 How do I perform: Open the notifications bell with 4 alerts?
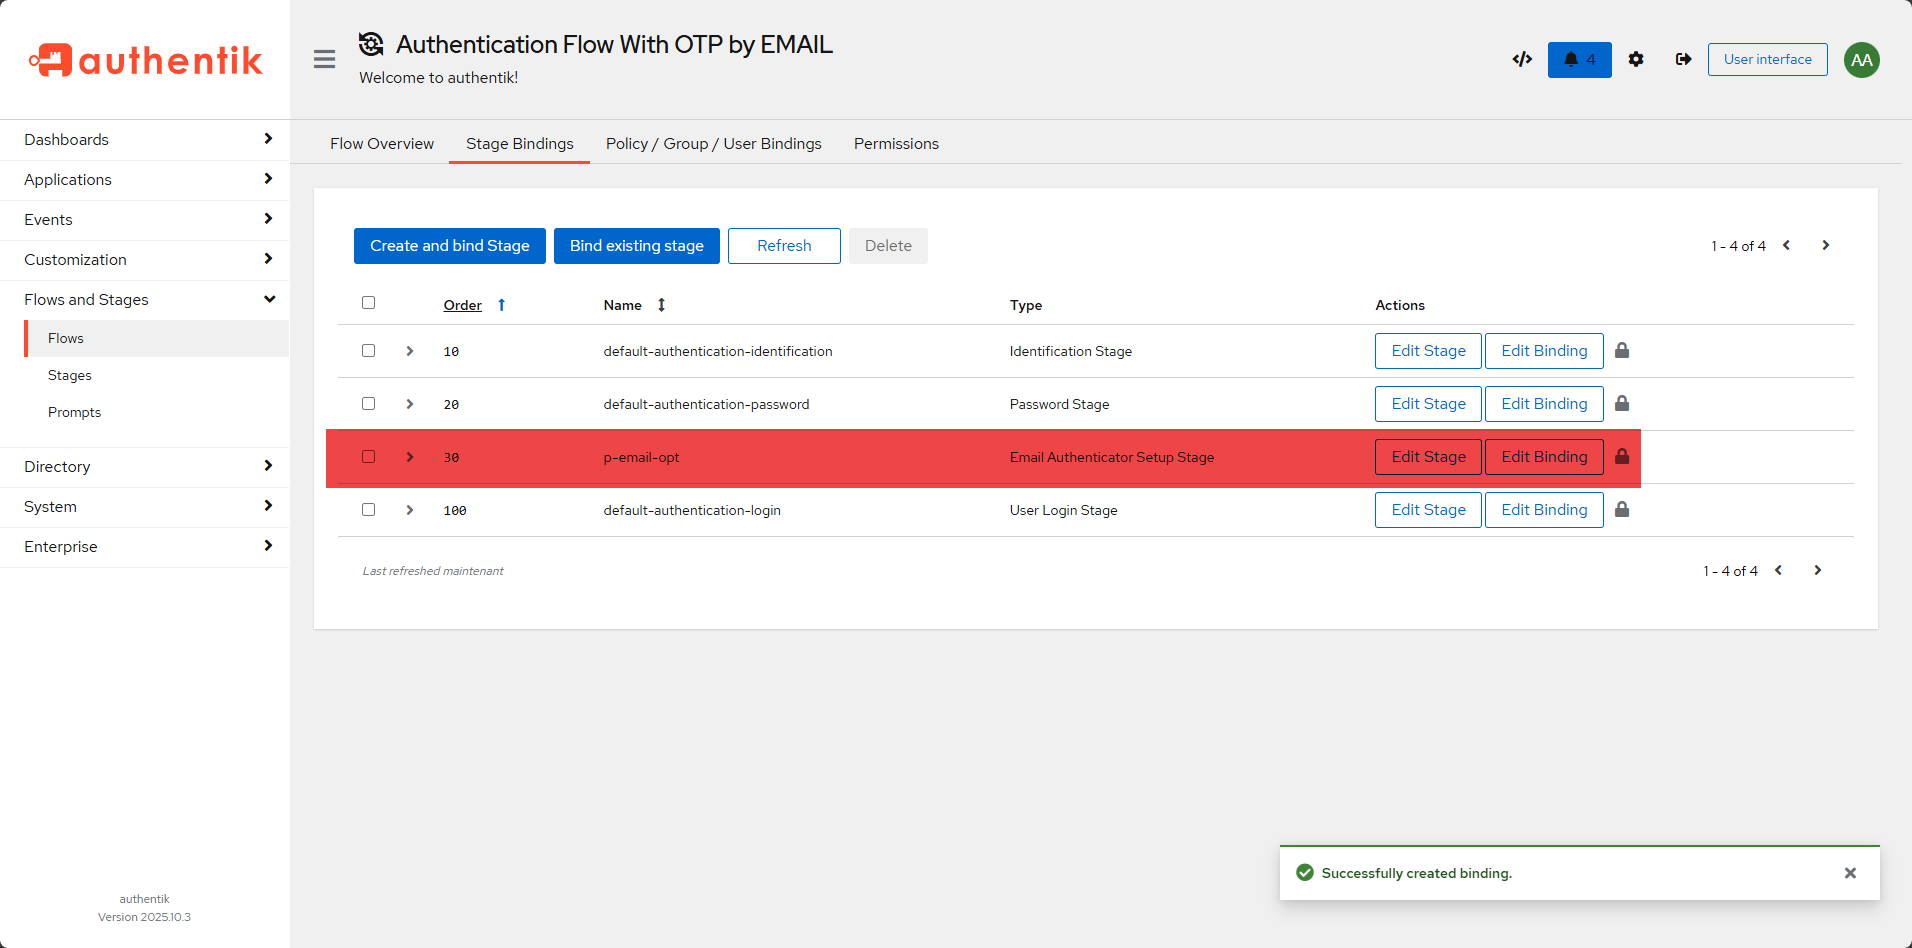[x=1579, y=60]
